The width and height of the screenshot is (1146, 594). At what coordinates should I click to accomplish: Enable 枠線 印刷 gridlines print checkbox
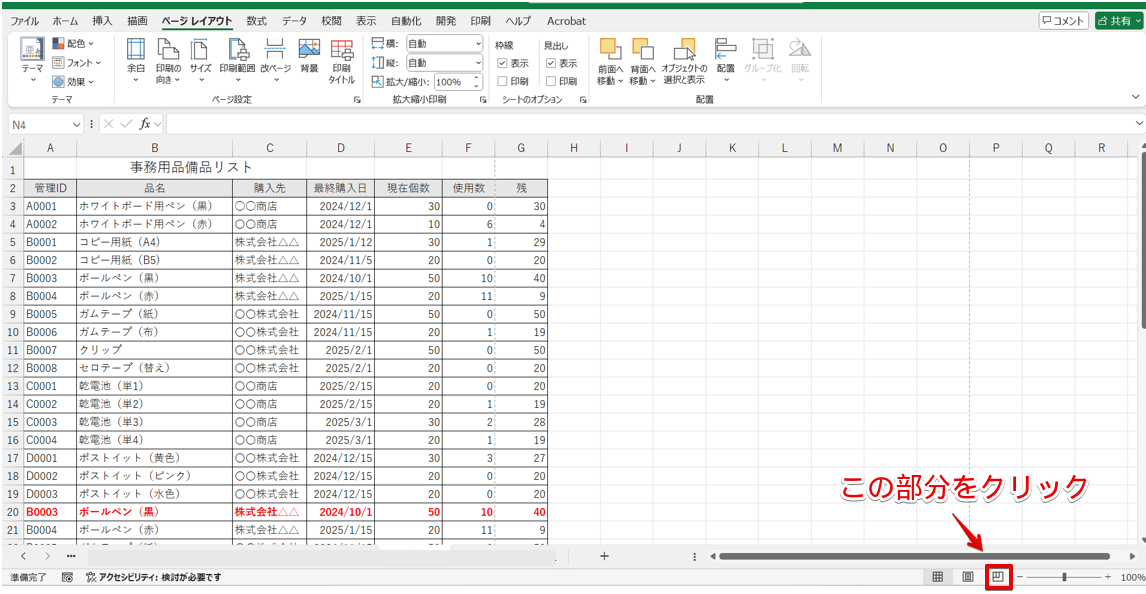click(x=503, y=81)
